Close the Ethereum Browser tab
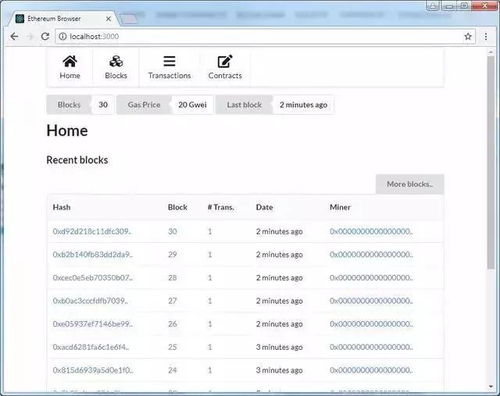The height and width of the screenshot is (396, 500). click(x=108, y=19)
